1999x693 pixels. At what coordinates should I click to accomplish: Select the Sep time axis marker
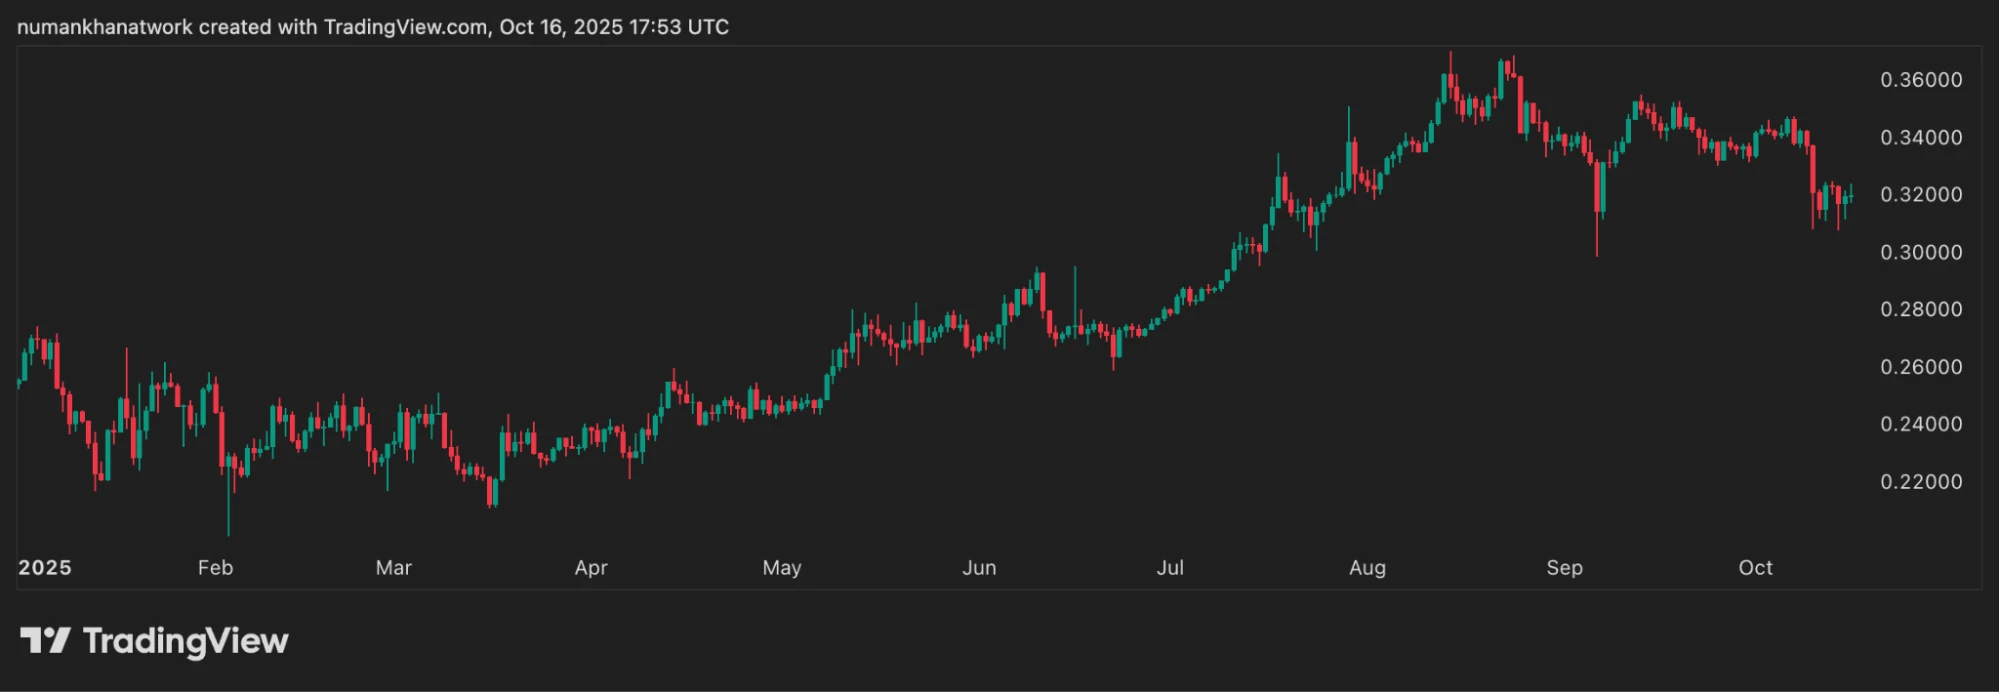point(1564,567)
